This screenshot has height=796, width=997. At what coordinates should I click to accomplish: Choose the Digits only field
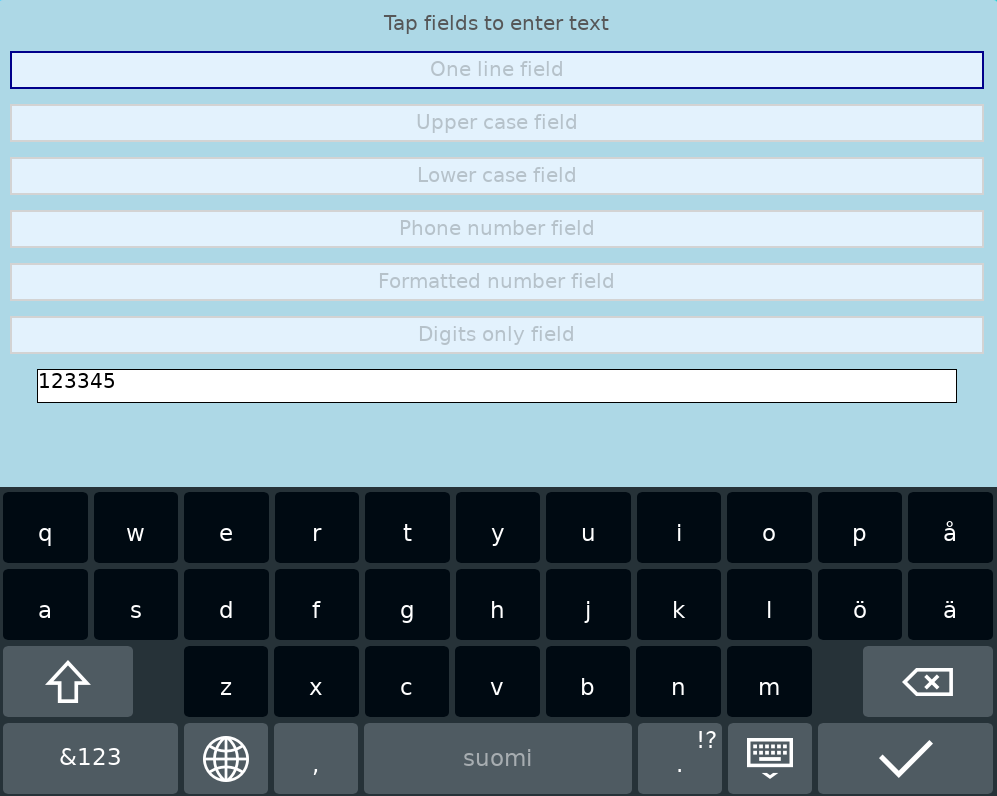[x=497, y=335]
